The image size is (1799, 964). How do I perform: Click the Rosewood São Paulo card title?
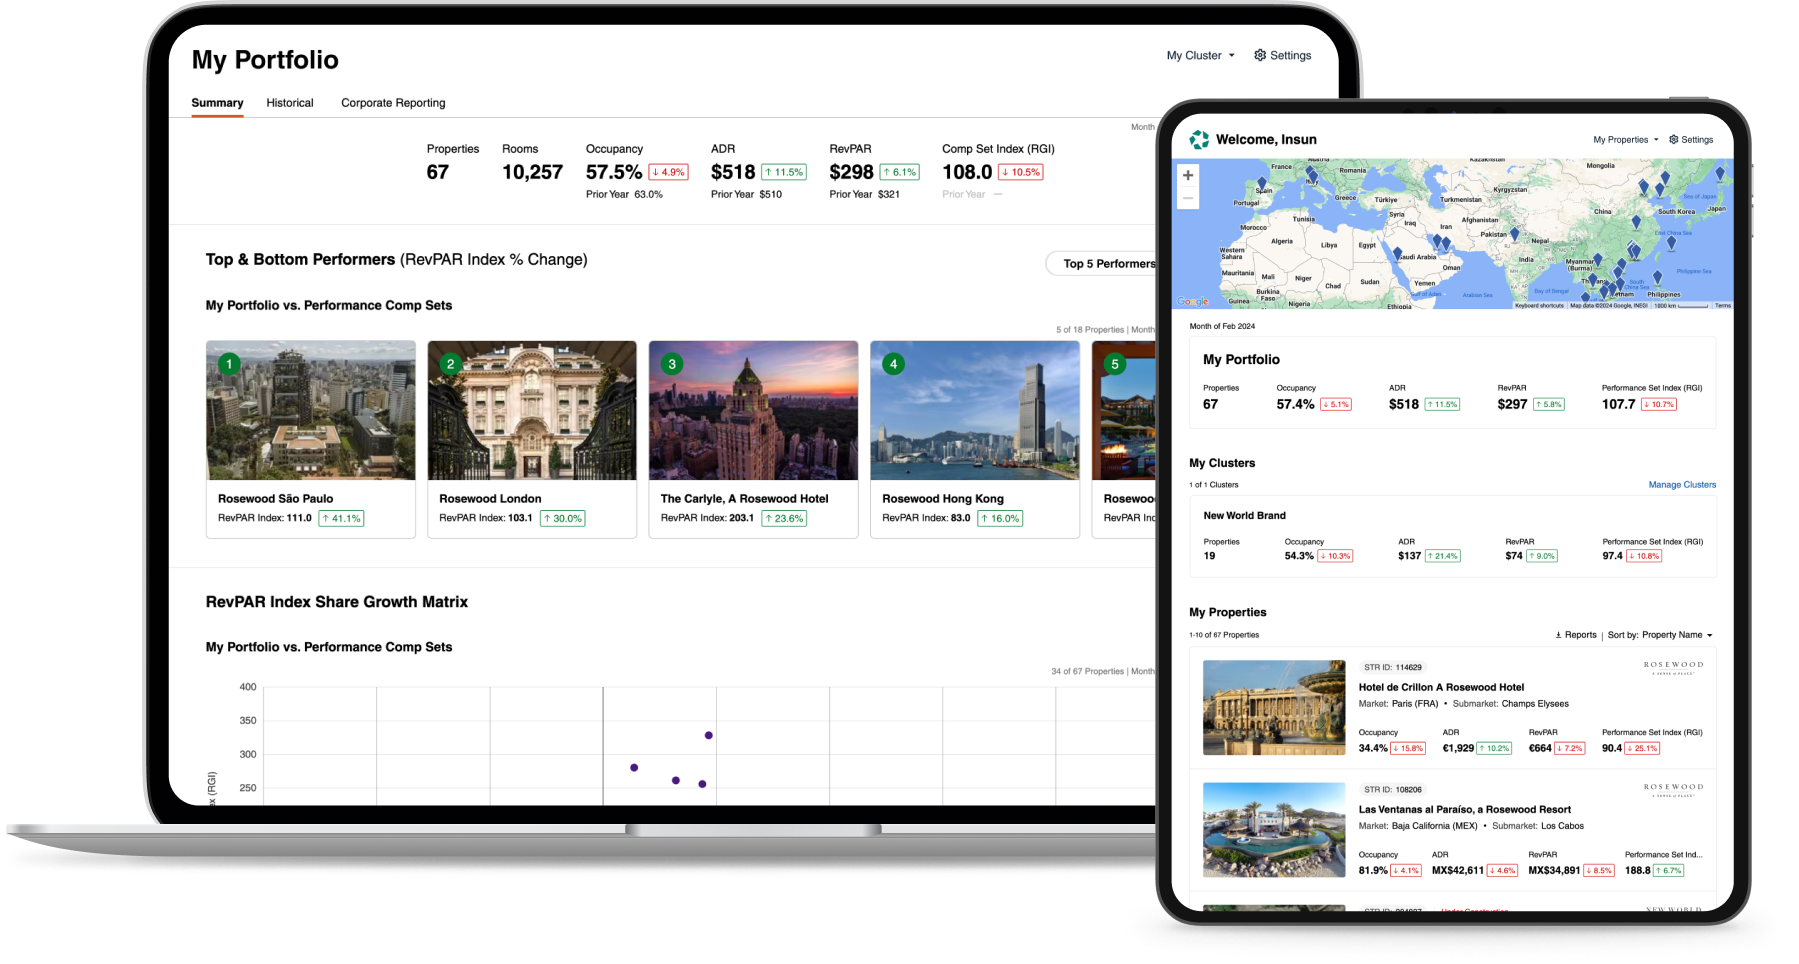click(276, 499)
